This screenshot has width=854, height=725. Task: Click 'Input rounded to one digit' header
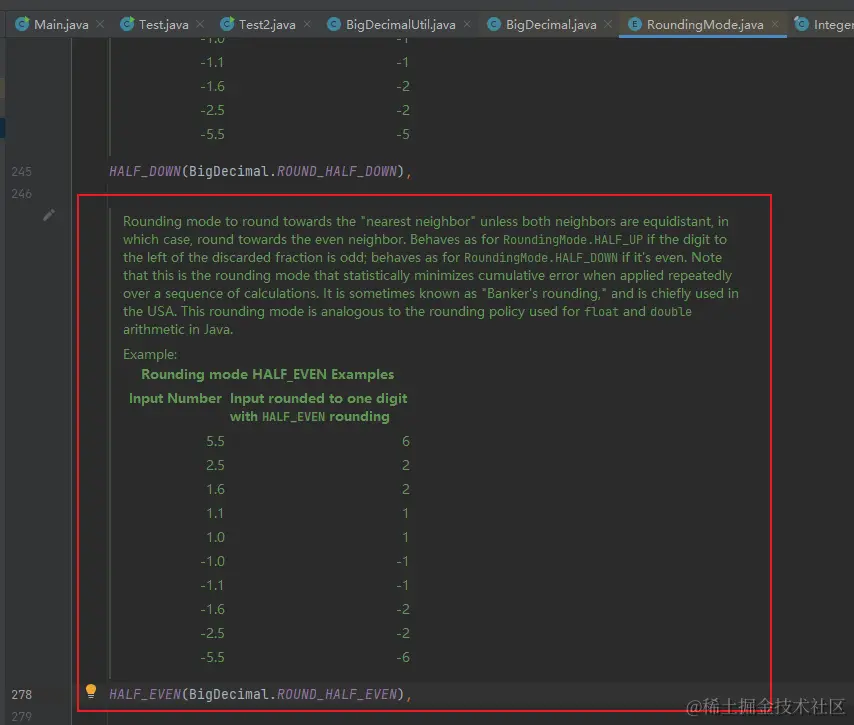319,398
